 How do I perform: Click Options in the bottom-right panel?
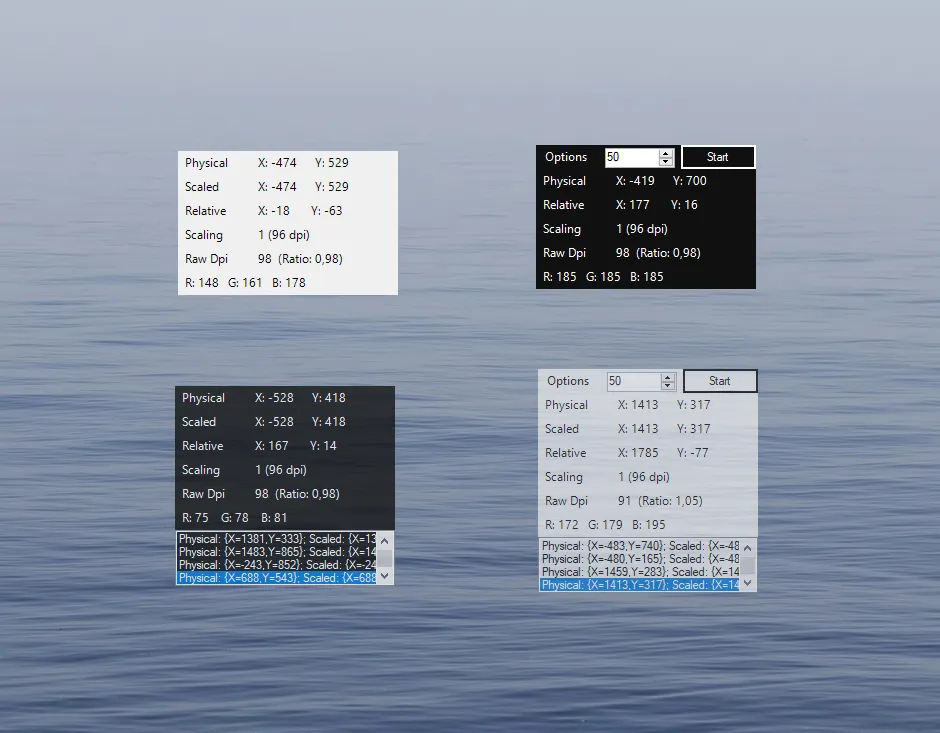click(568, 381)
